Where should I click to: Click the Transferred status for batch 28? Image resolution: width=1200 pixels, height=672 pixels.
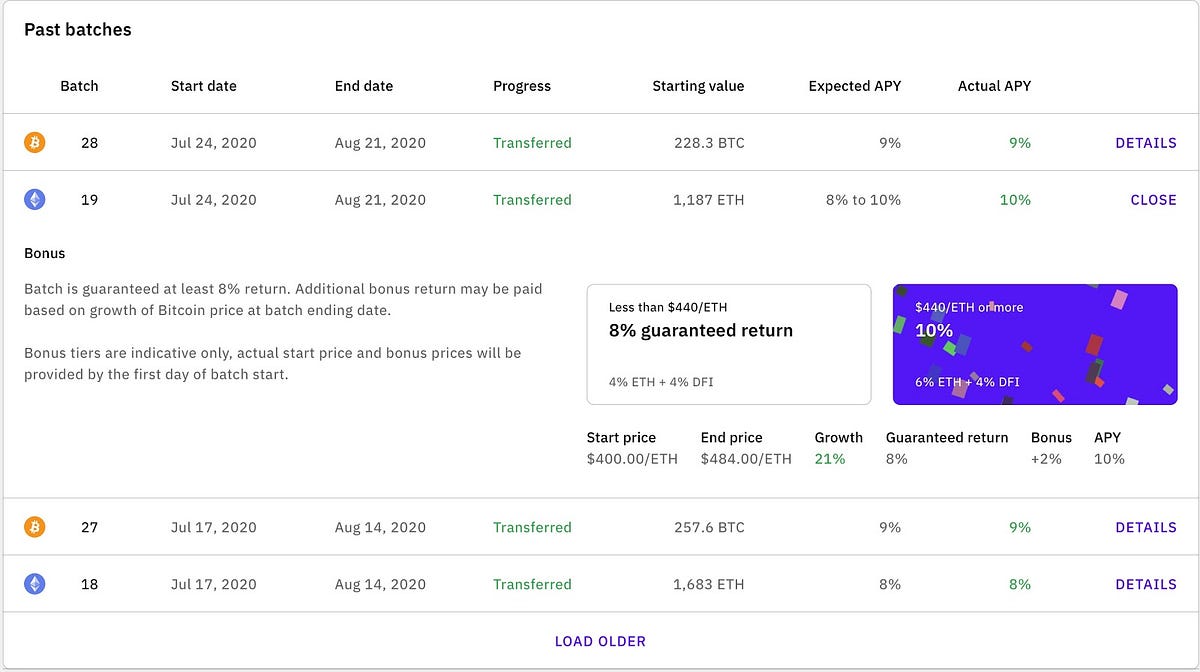click(x=532, y=142)
